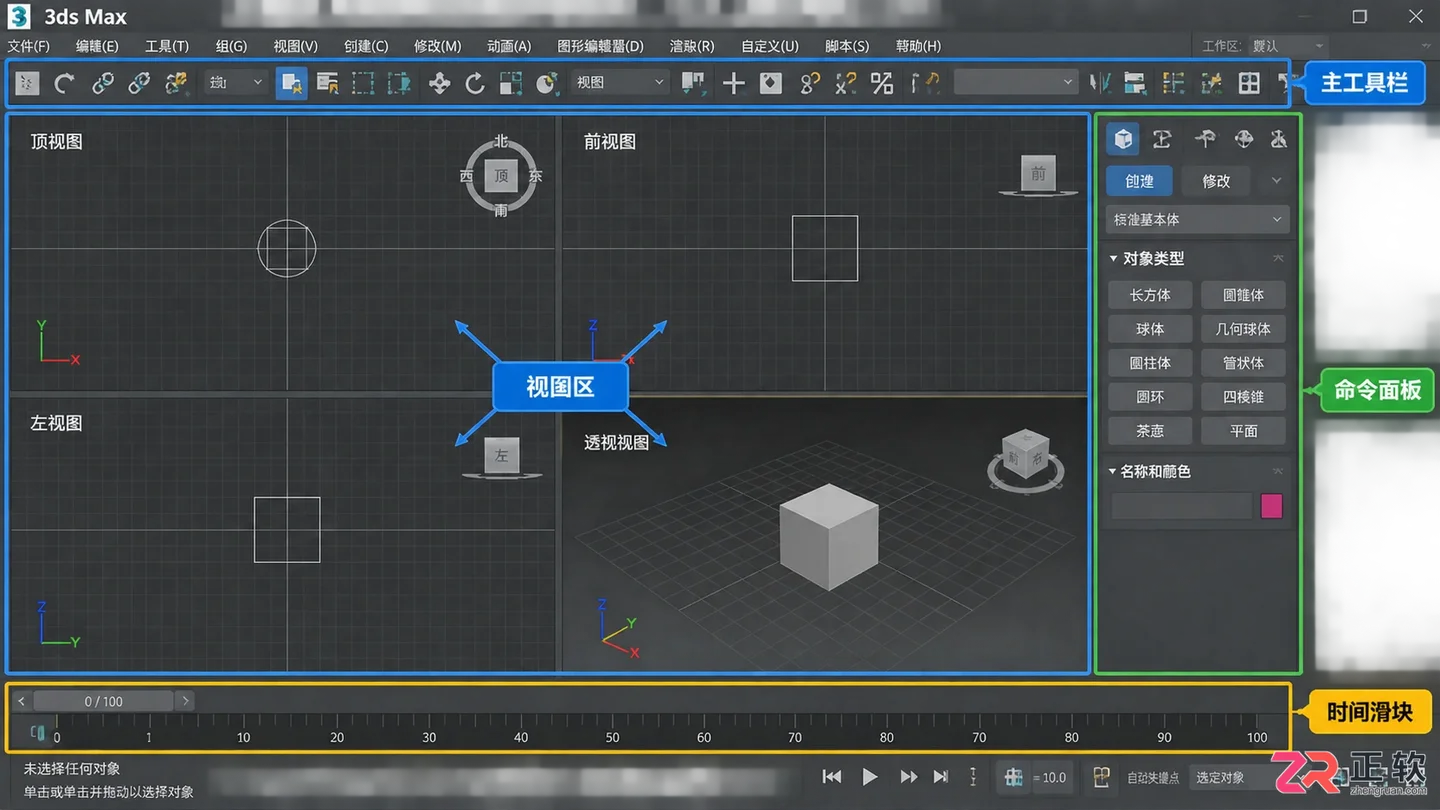
Task: Open the 工具(T) menu
Action: point(167,46)
